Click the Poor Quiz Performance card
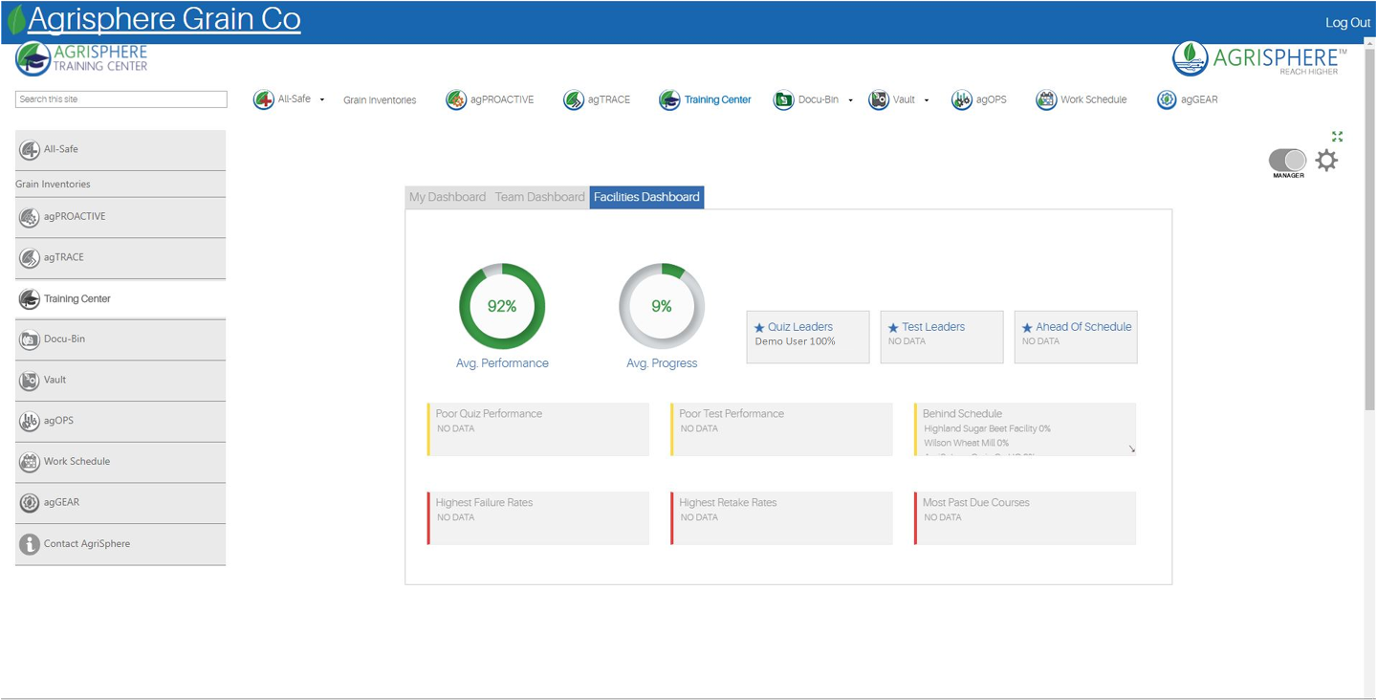 pos(538,429)
